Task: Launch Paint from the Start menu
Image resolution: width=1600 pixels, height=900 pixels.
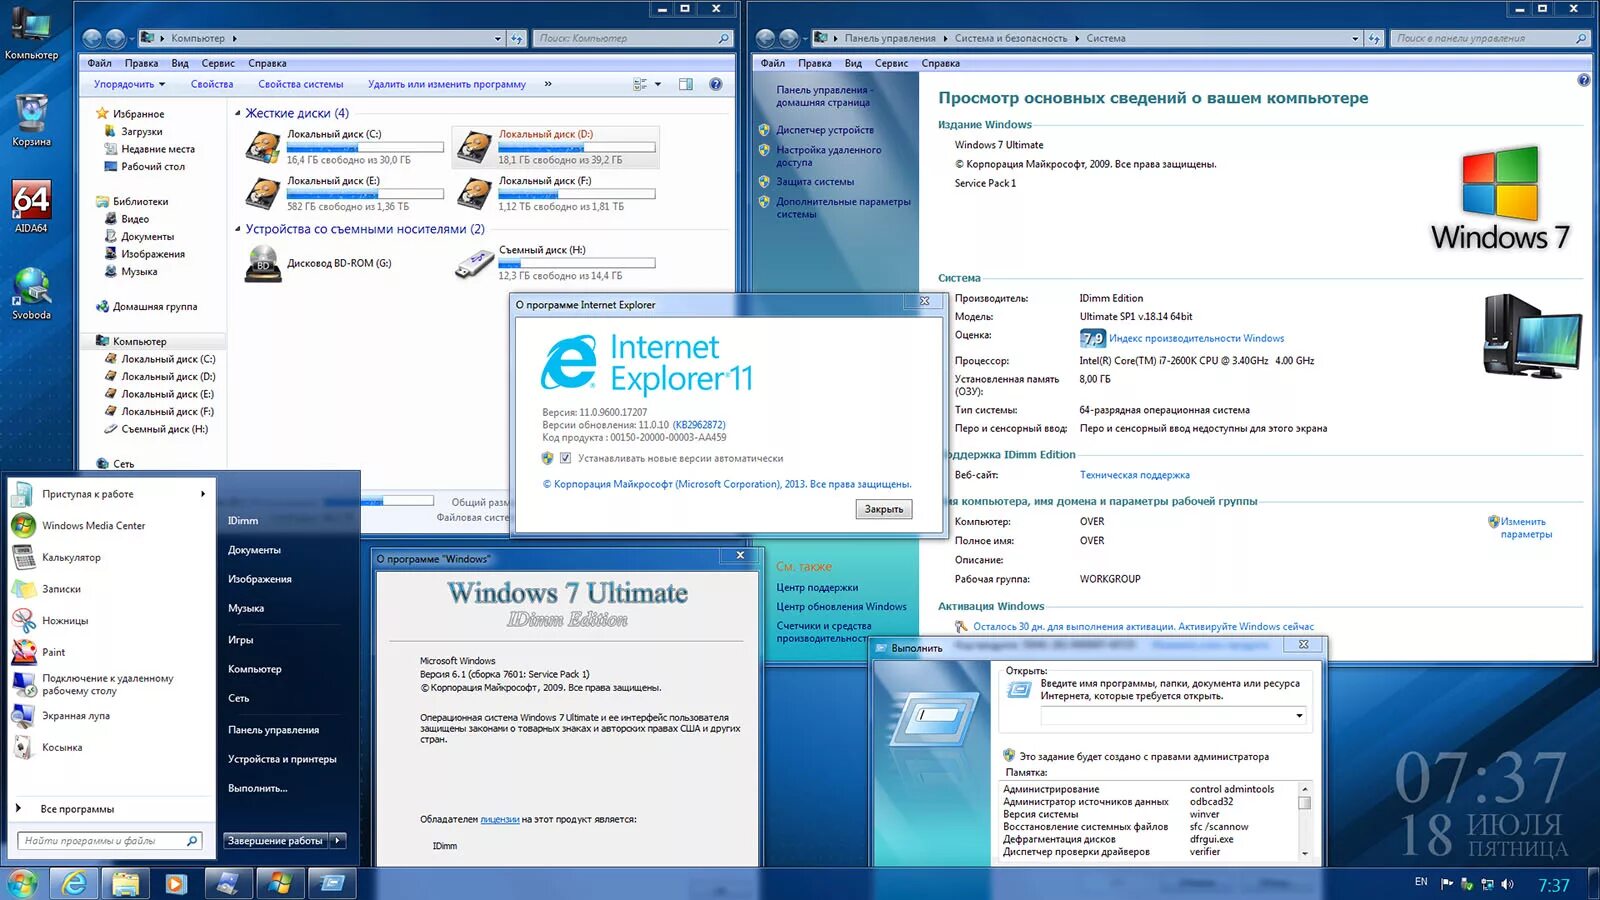Action: pyautogui.click(x=53, y=652)
